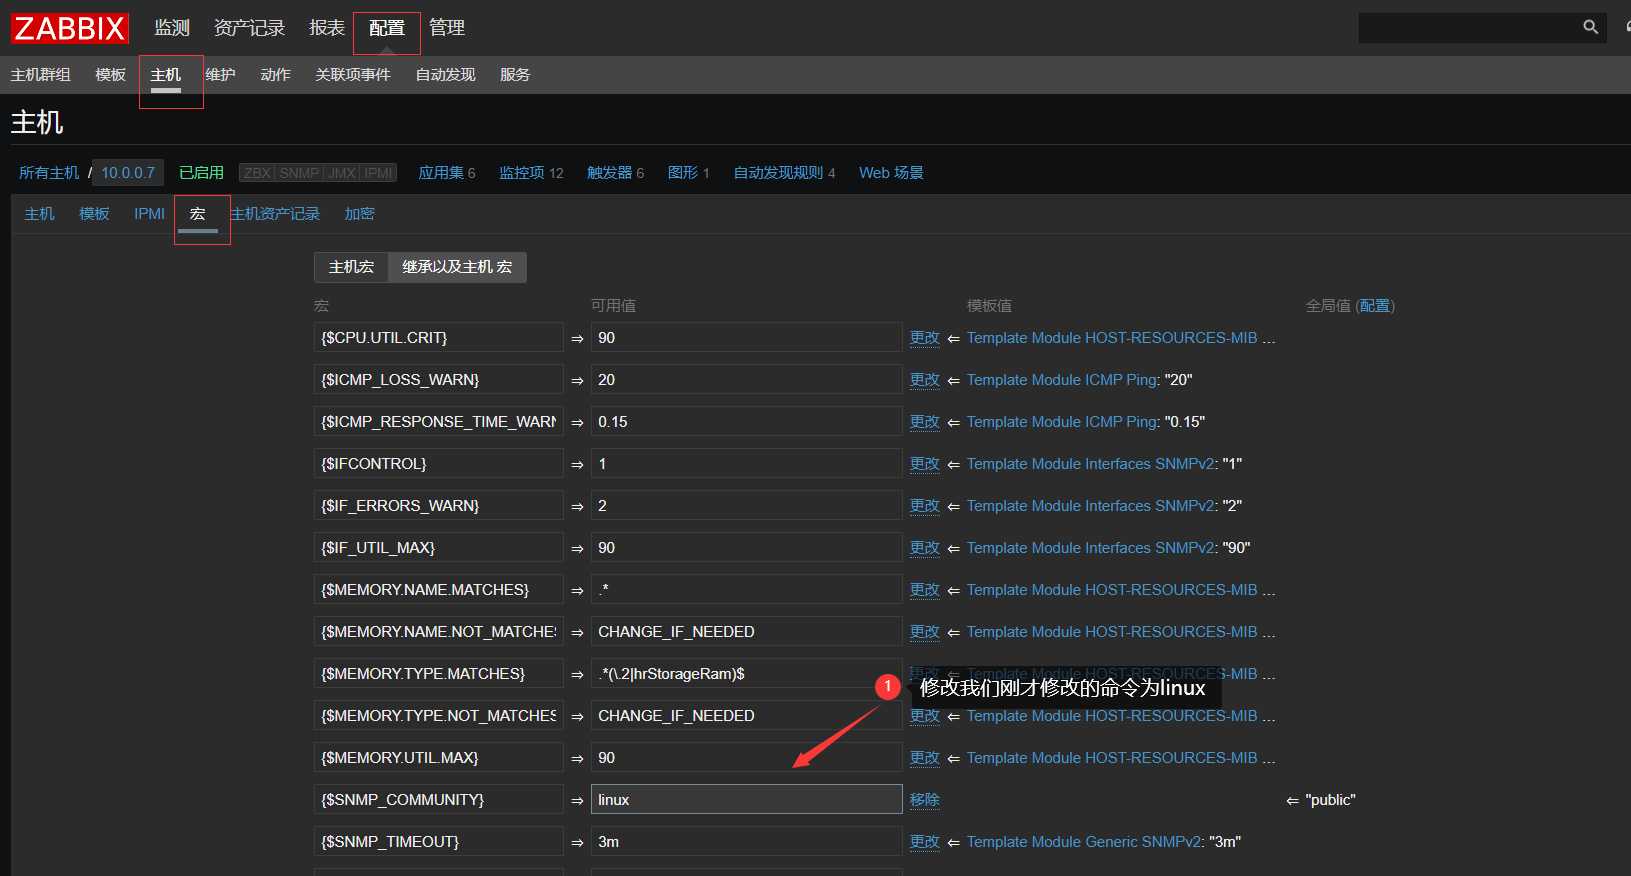Screen dimensions: 1631x876
Task: Open Template Module Interfaces SNMPv2 link with "2"
Action: (1091, 506)
